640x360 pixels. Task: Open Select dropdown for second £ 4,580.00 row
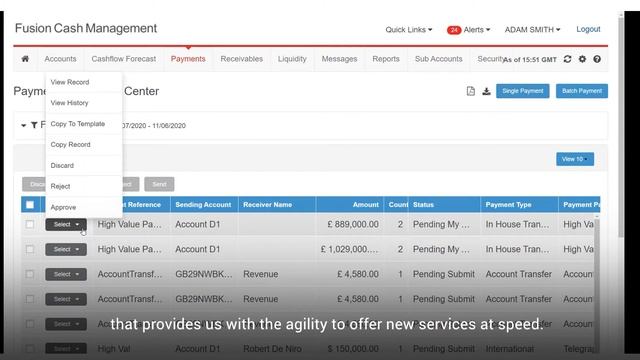pos(66,299)
